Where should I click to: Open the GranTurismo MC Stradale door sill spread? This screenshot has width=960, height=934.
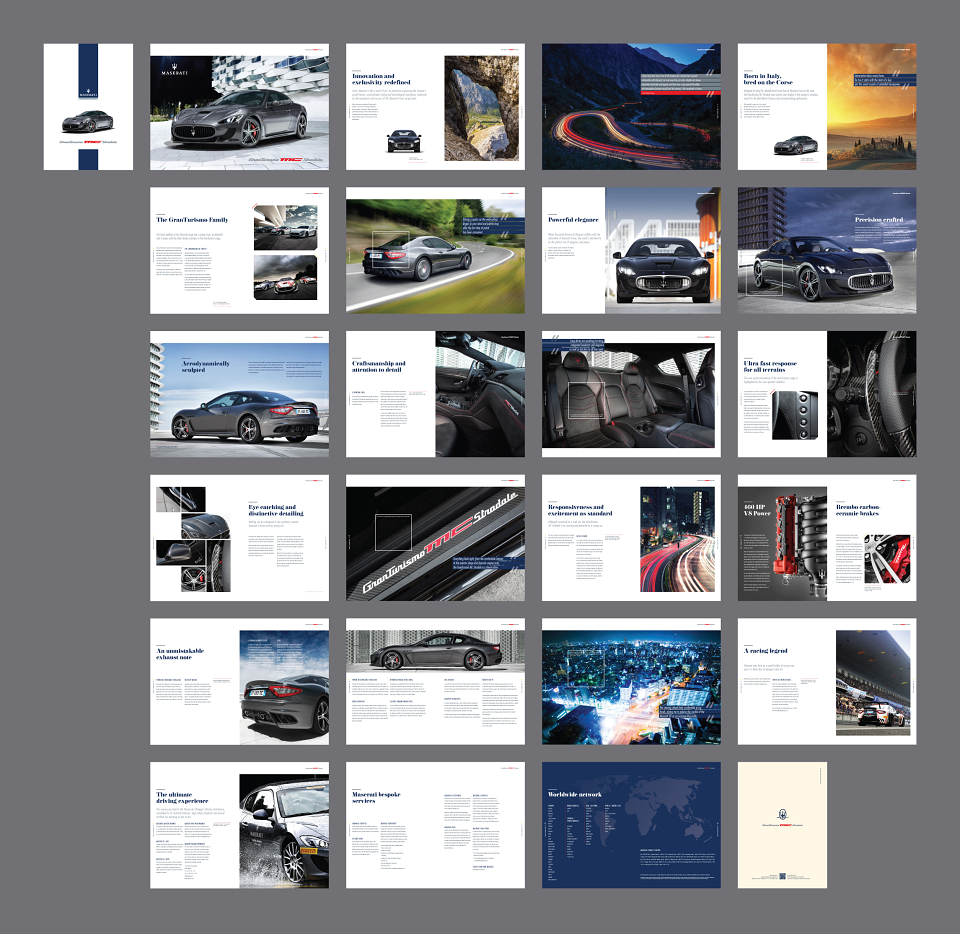(435, 538)
